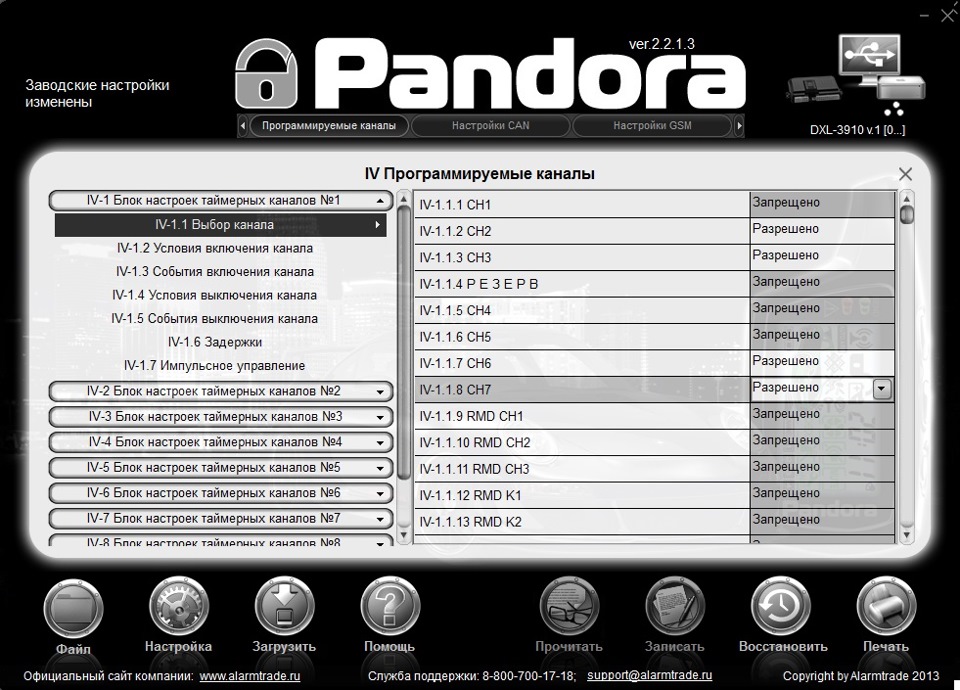960x690 pixels.
Task: Click the support@alarmtrade.ru email link
Action: point(650,675)
